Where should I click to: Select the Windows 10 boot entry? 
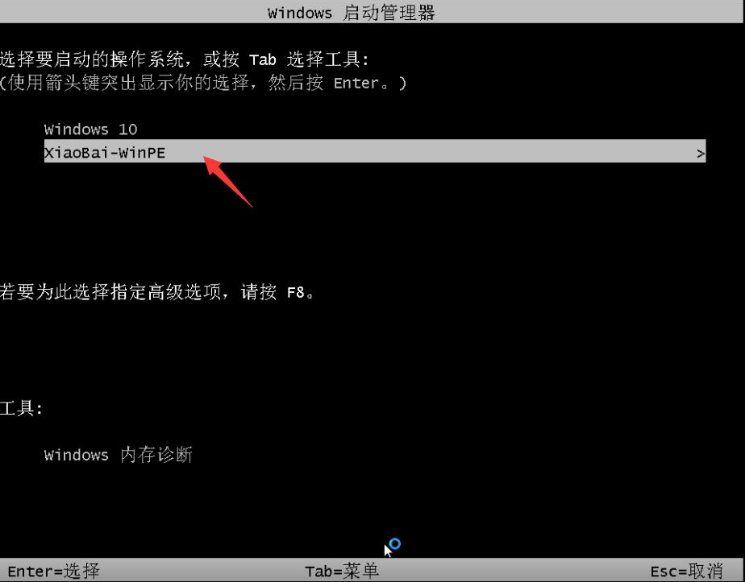(90, 129)
